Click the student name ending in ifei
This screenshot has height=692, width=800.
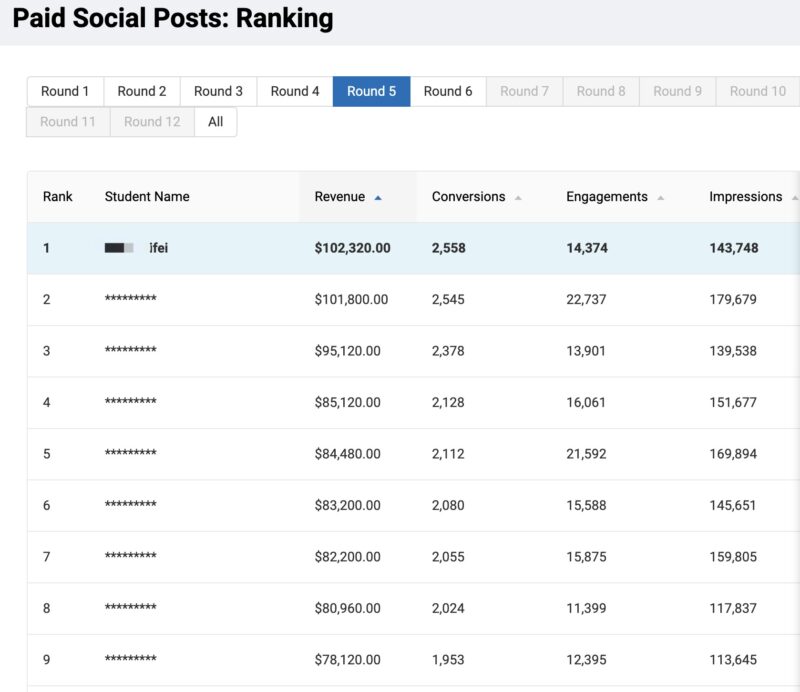coord(136,248)
